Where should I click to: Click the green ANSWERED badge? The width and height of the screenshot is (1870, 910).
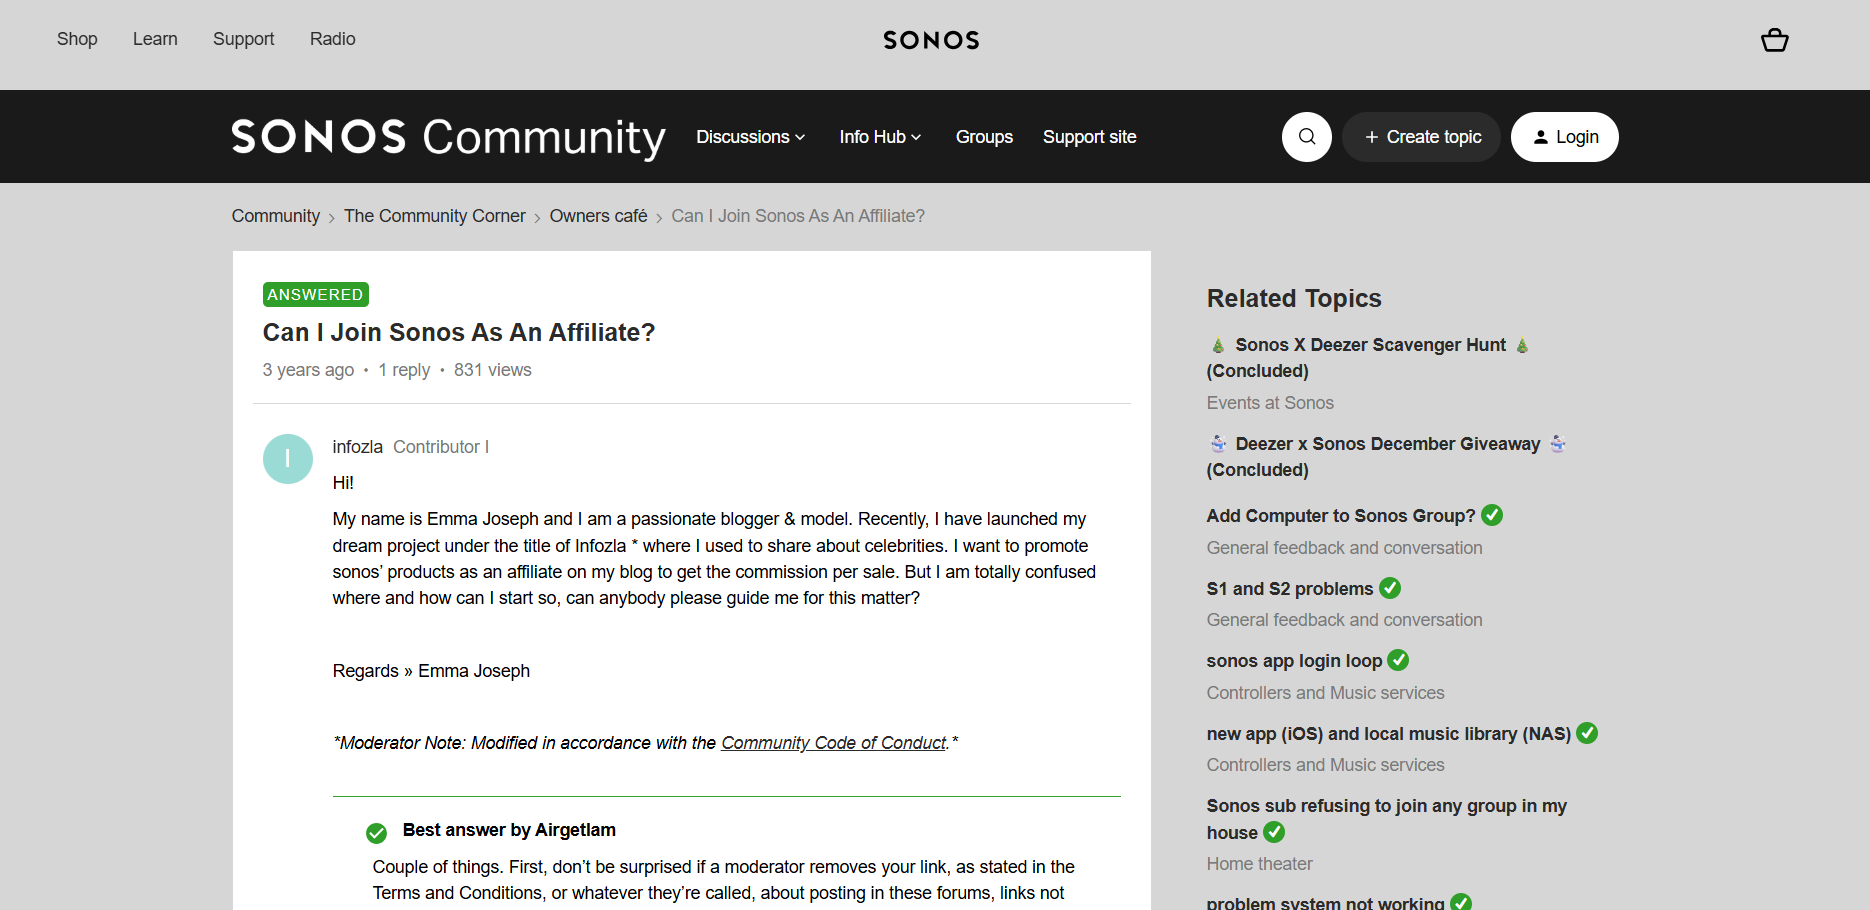(x=315, y=295)
